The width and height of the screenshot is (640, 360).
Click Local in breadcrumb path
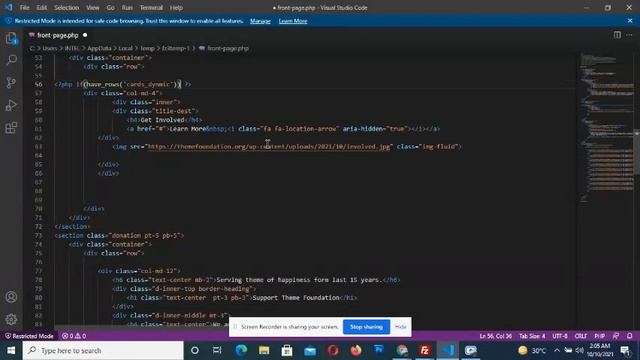click(x=126, y=48)
